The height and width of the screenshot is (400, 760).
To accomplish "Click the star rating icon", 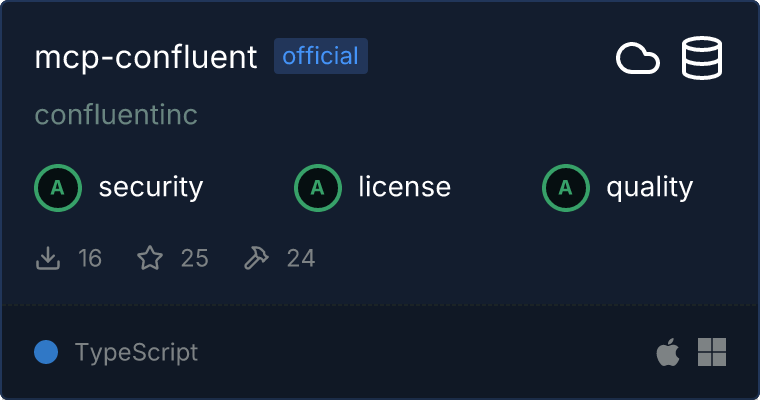I will (150, 259).
